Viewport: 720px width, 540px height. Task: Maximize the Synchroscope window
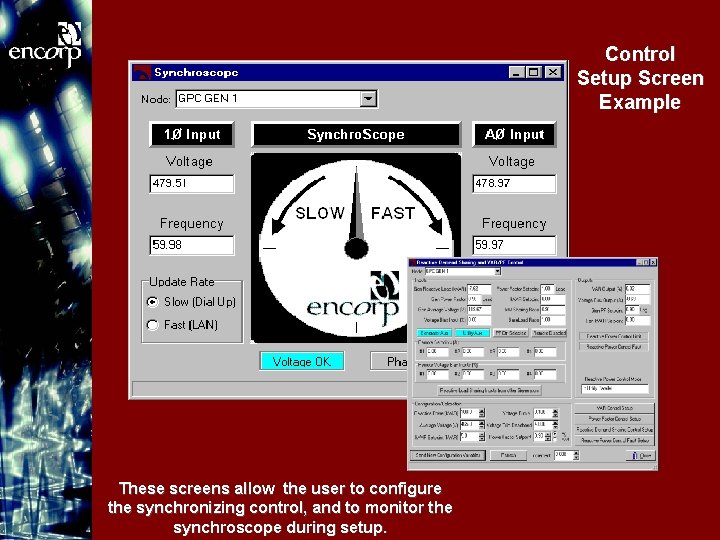coord(534,73)
